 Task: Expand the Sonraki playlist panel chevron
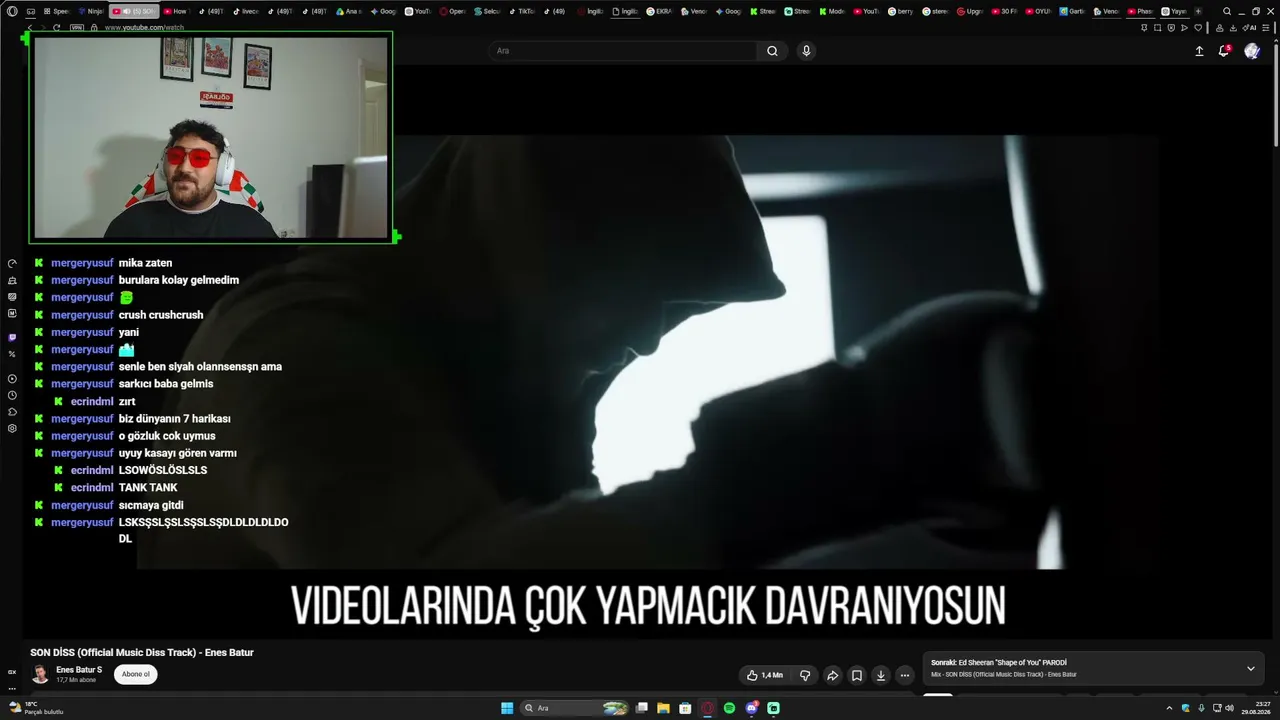(x=1250, y=668)
